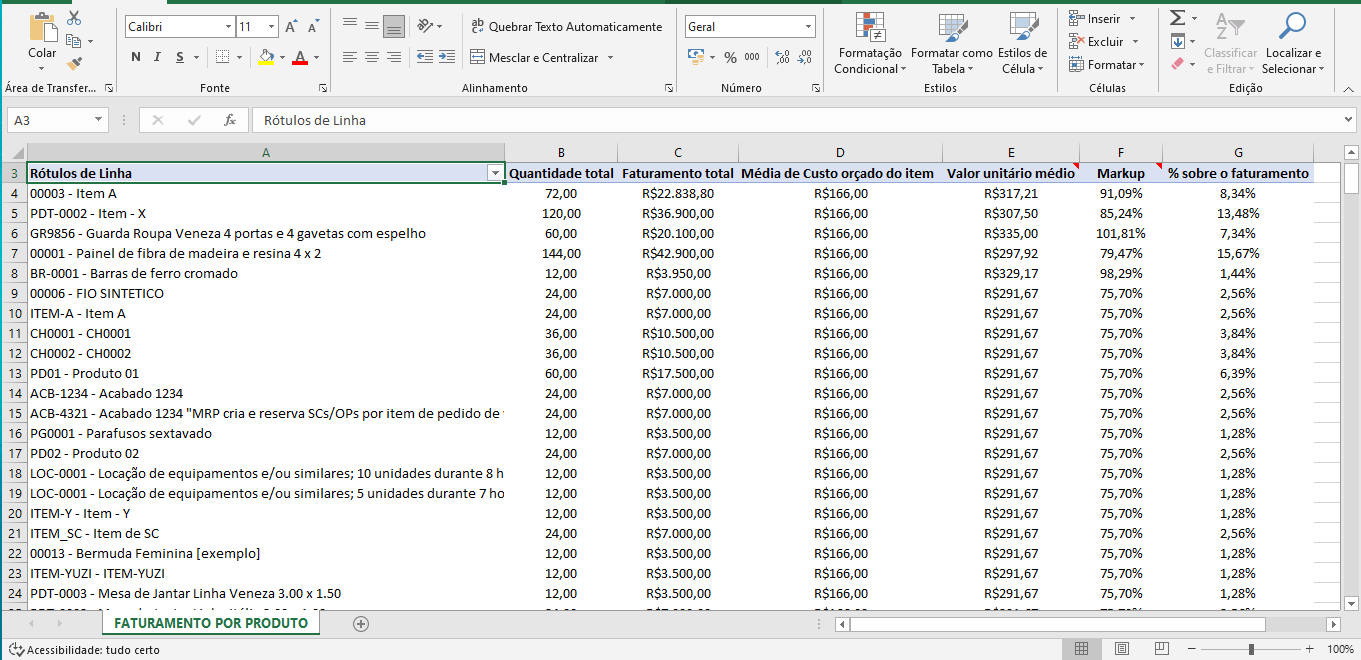Click the Cut scissors icon
The height and width of the screenshot is (660, 1361).
tap(74, 18)
